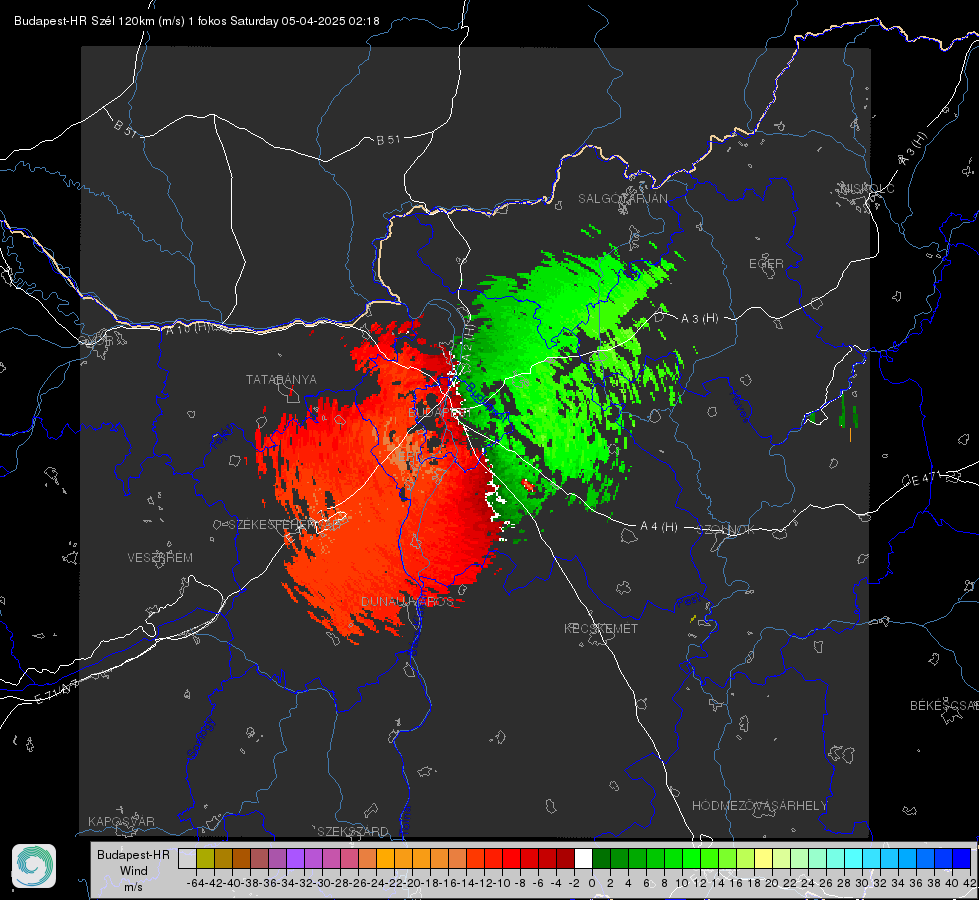Click the swirl logo icon beside the legend
The width and height of the screenshot is (979, 900).
(x=34, y=866)
